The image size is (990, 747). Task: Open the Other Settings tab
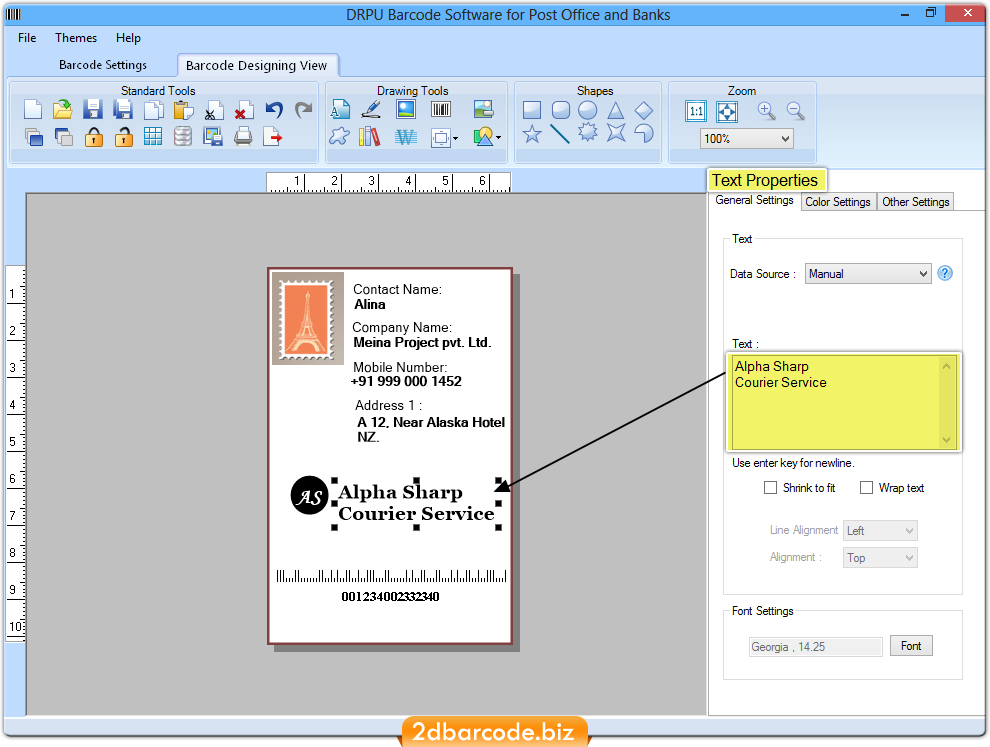[915, 201]
